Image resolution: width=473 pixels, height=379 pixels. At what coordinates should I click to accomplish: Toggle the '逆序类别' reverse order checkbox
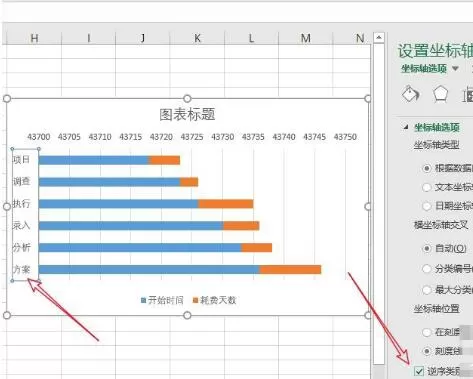click(419, 371)
